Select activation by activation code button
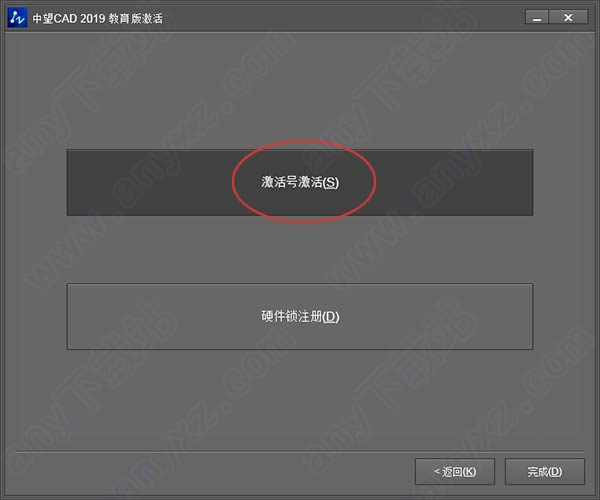 (300, 182)
